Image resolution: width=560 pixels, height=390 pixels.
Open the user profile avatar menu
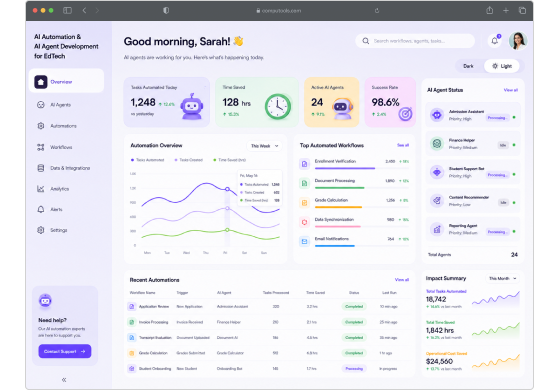coord(518,41)
